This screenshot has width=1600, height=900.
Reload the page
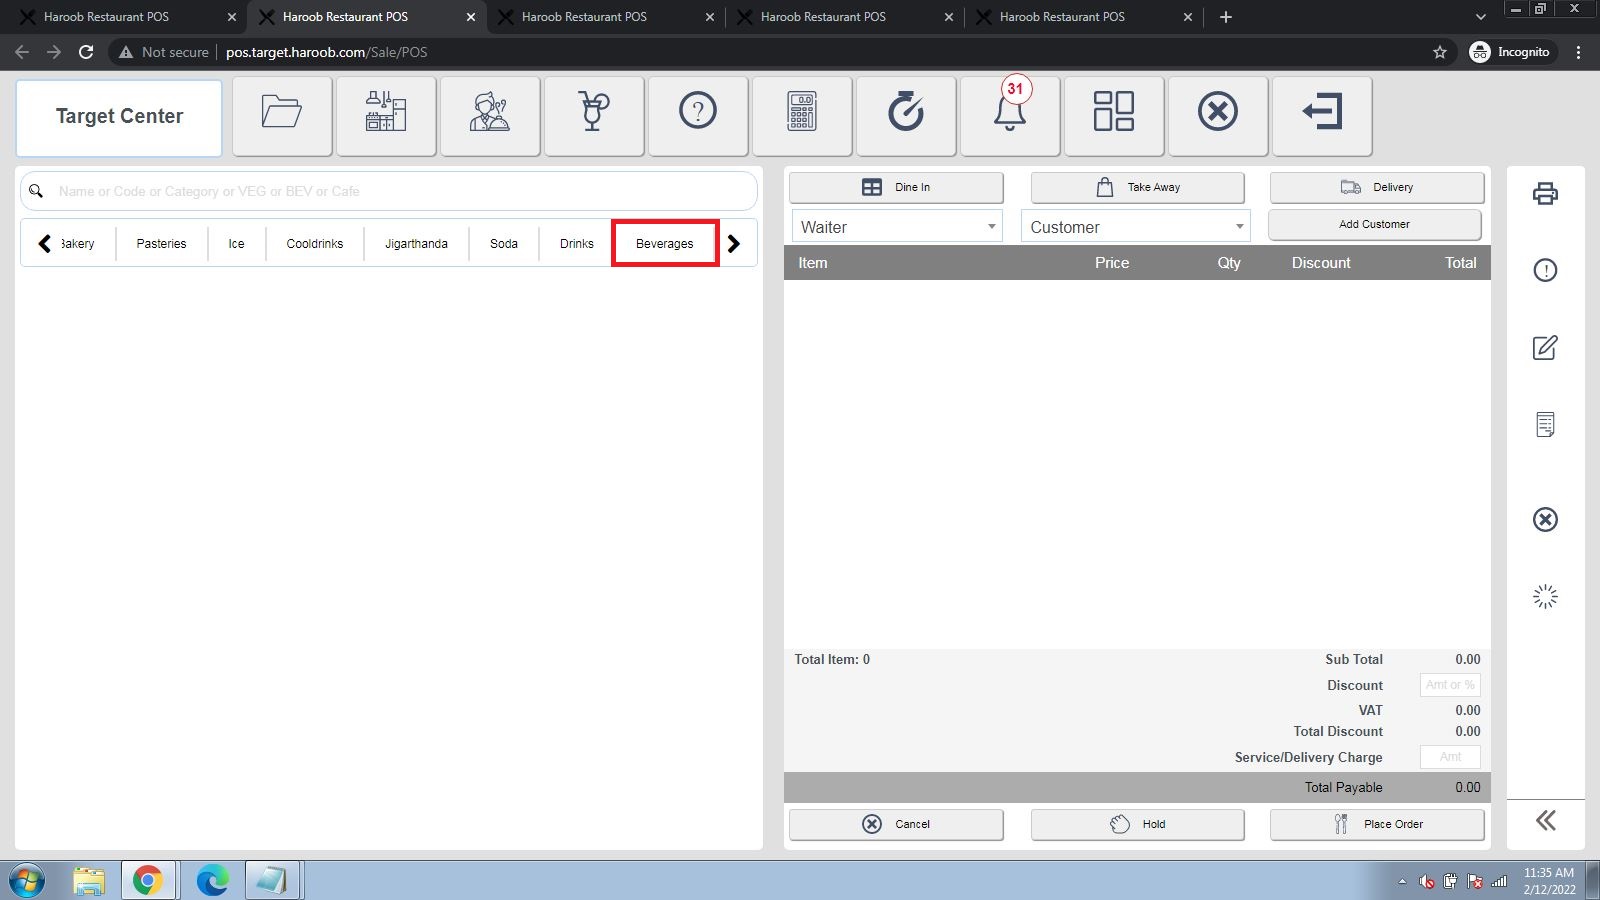point(86,52)
